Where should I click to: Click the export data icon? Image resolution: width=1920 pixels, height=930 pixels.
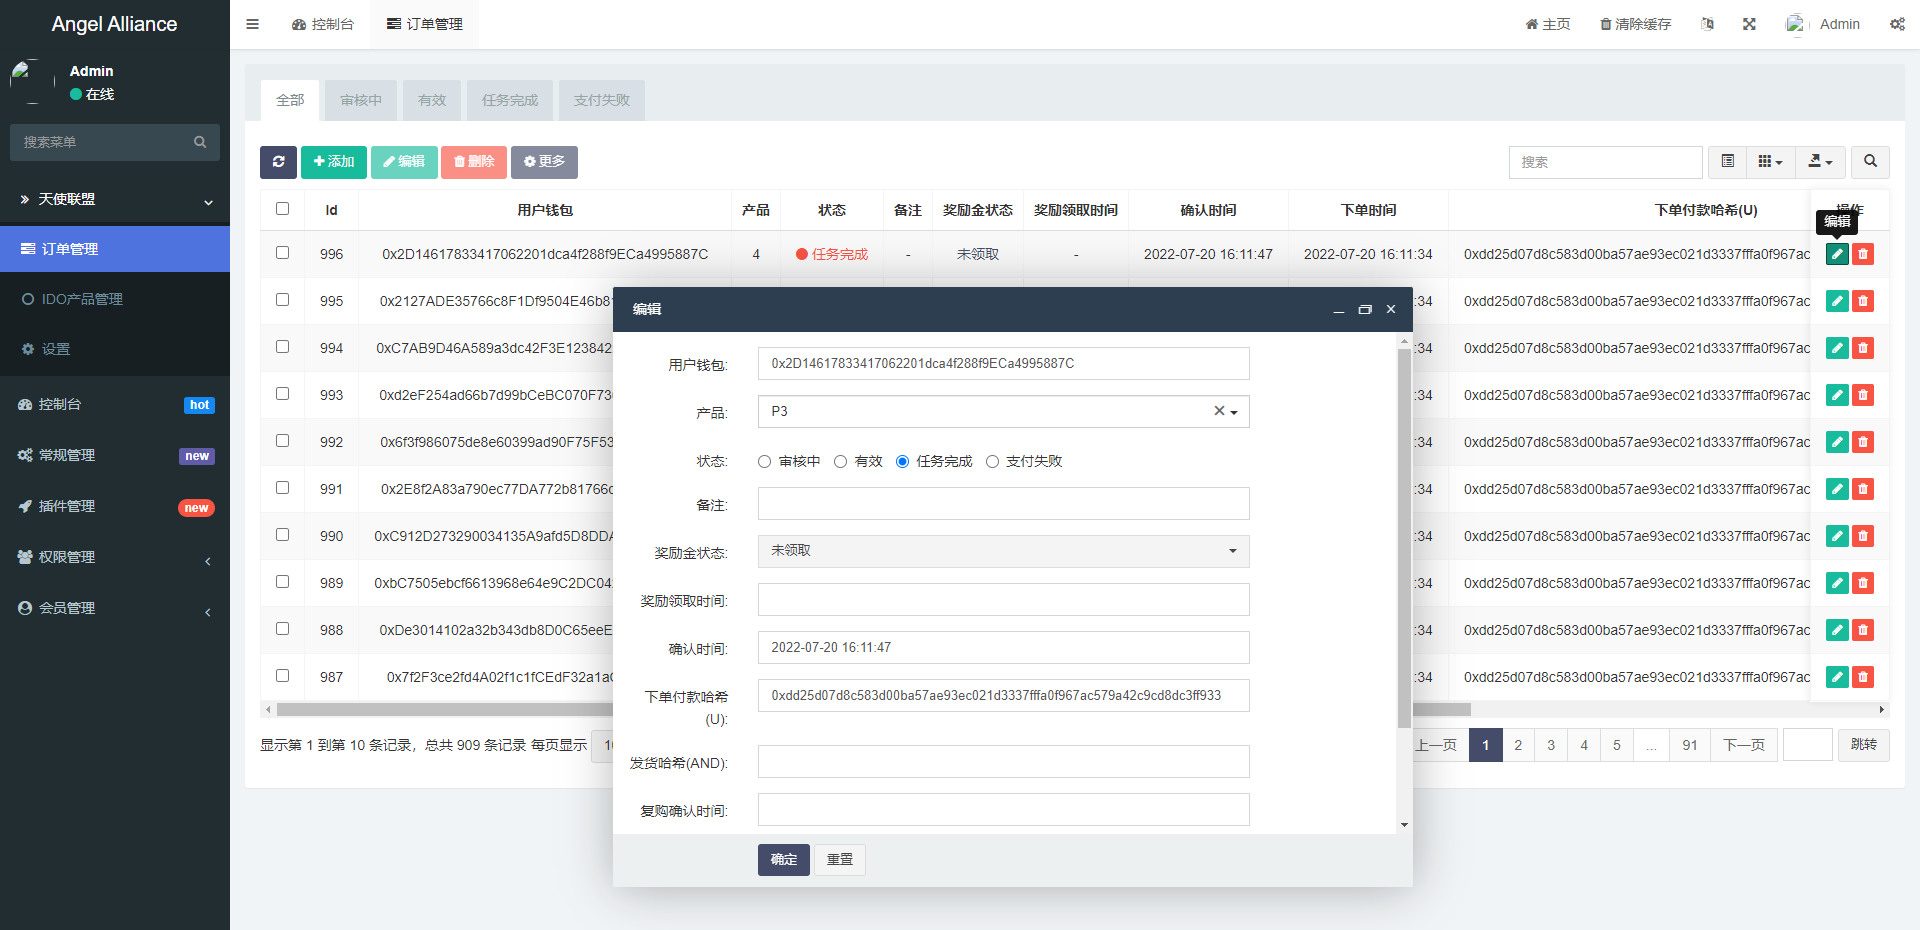pos(1820,162)
